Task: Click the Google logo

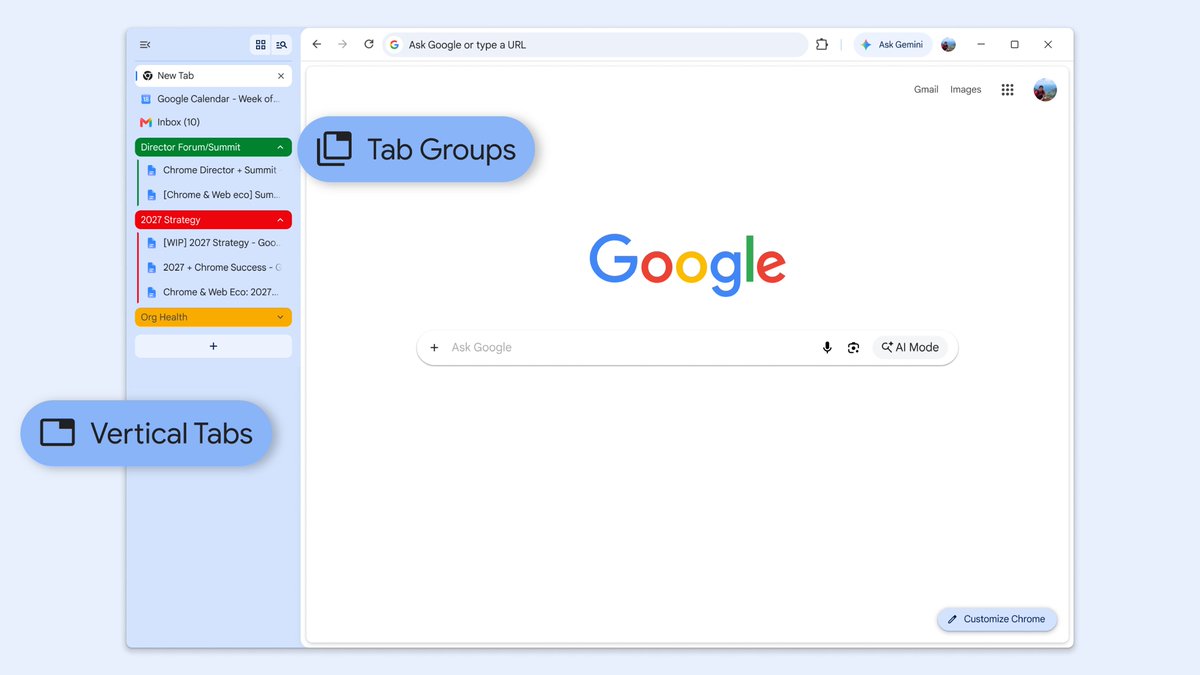Action: [x=687, y=264]
